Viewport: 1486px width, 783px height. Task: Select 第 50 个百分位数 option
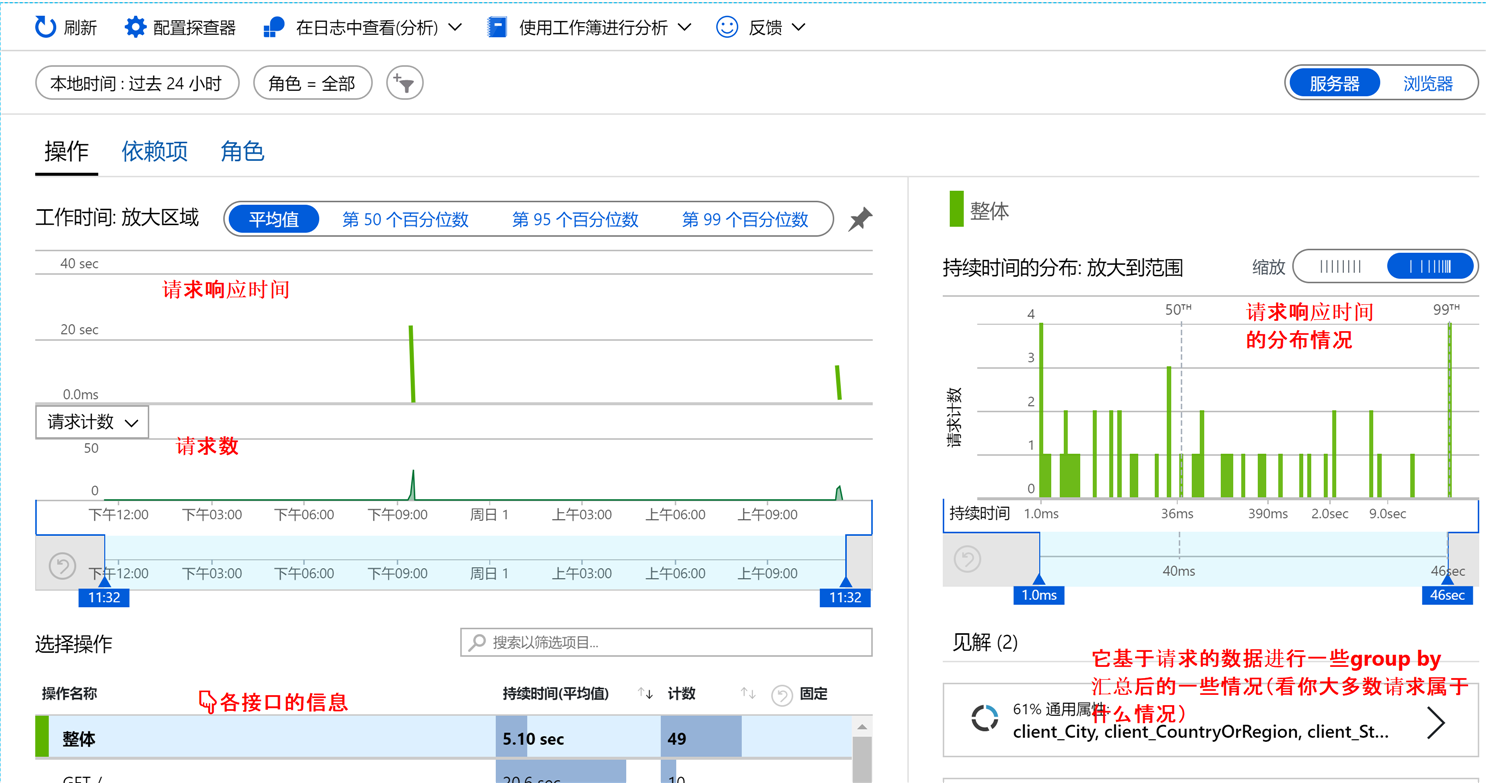pos(405,219)
